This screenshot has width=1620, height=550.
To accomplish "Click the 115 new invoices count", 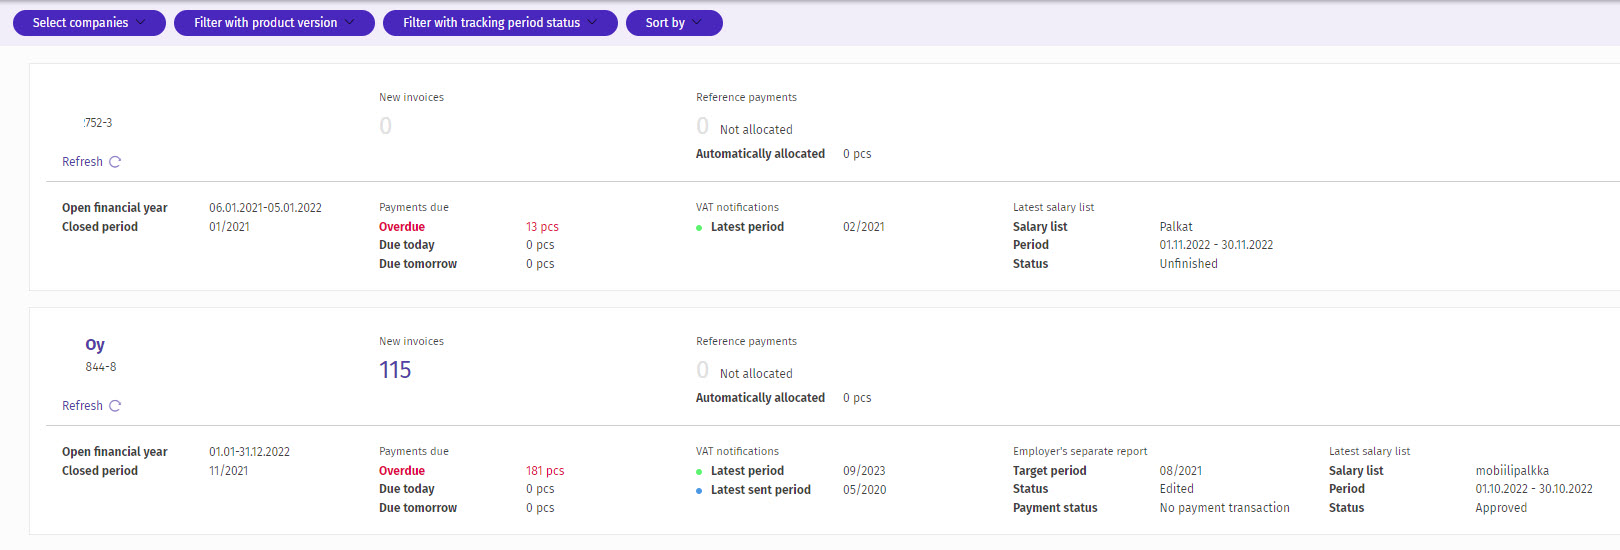I will pyautogui.click(x=395, y=370).
